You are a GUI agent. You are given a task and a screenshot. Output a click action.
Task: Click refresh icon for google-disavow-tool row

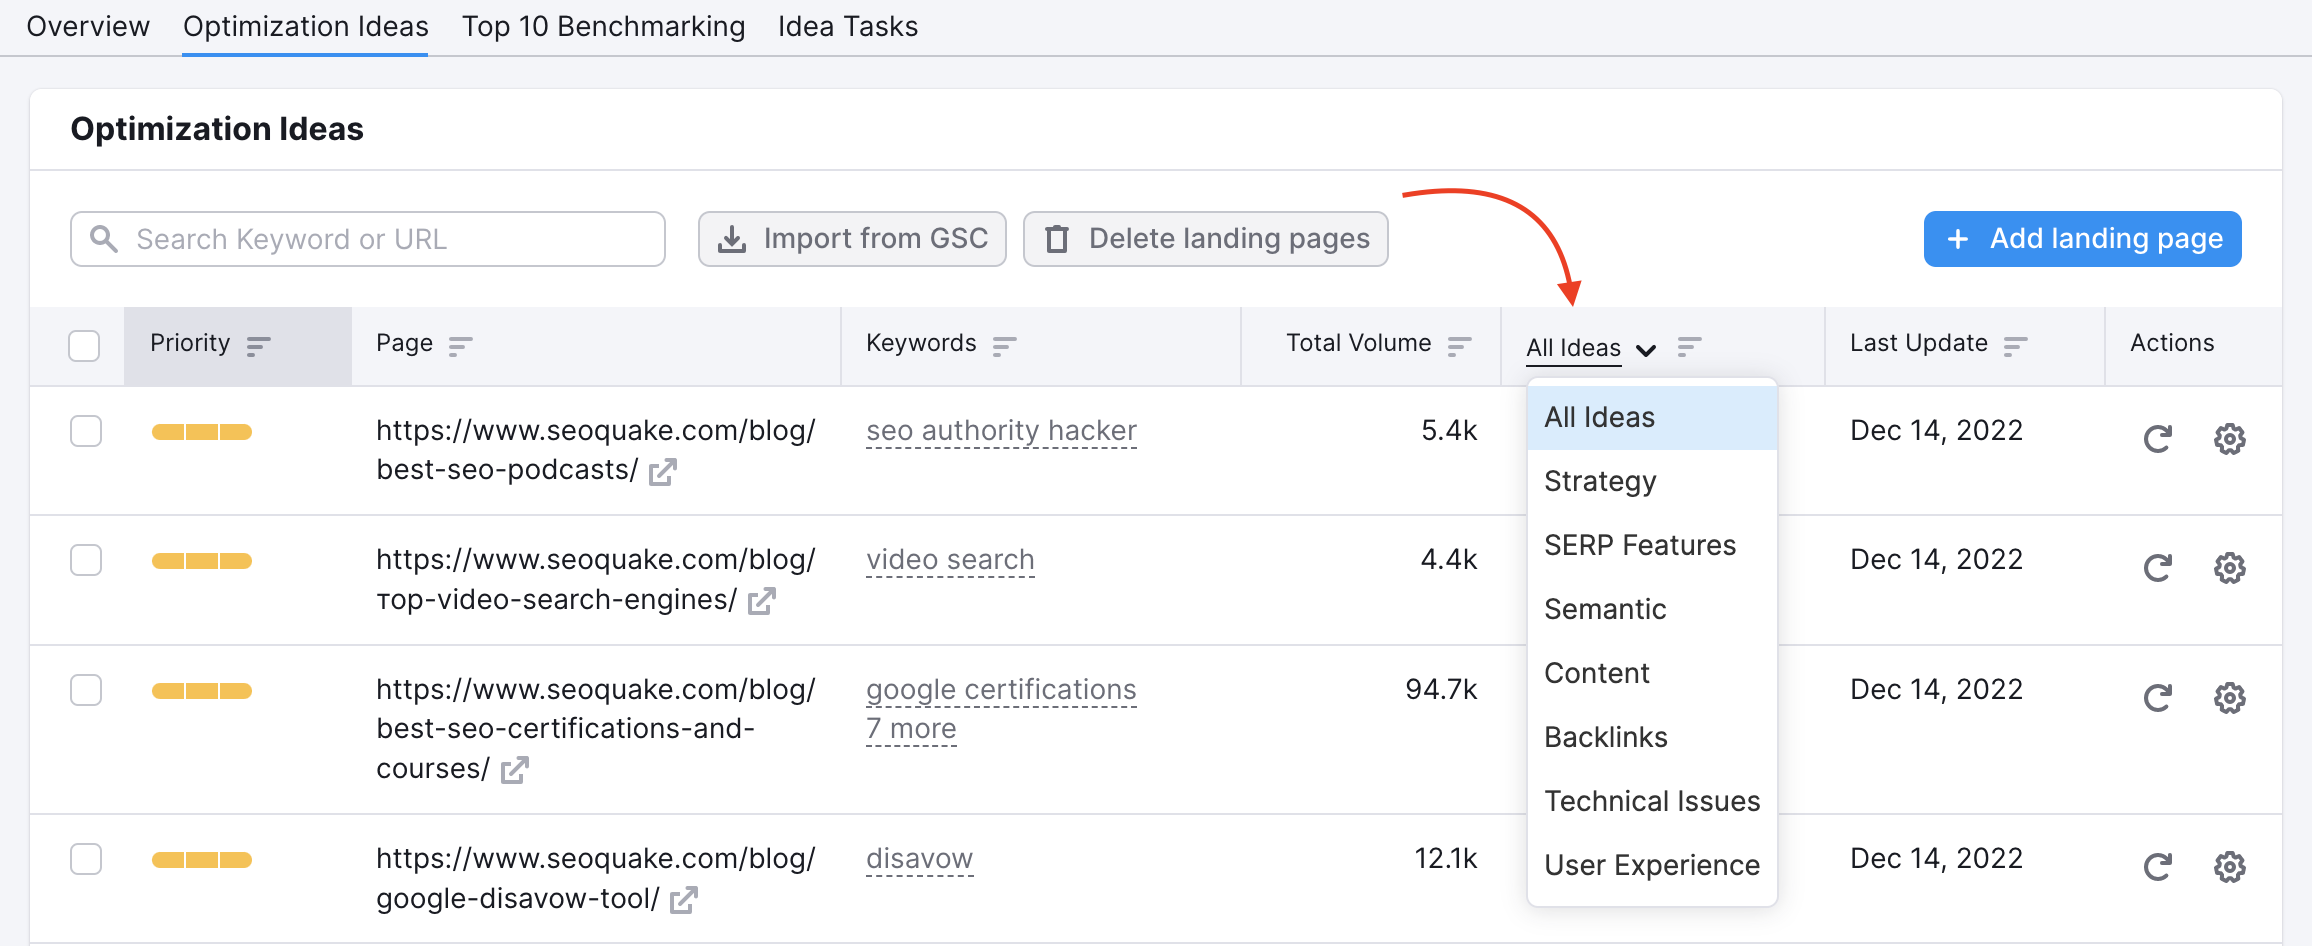tap(2157, 867)
